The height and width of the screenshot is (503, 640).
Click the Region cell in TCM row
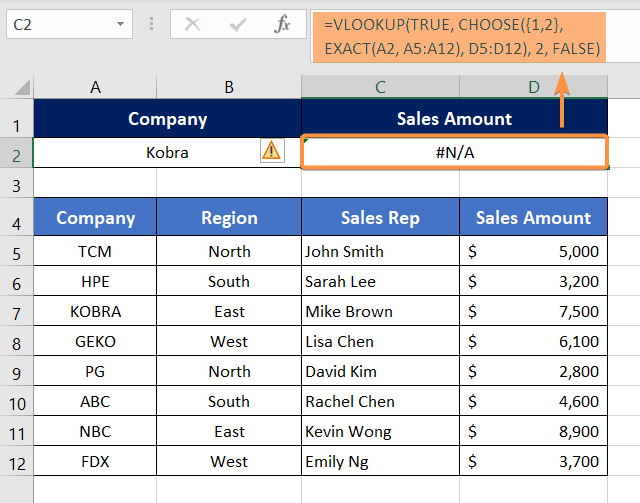click(x=229, y=251)
